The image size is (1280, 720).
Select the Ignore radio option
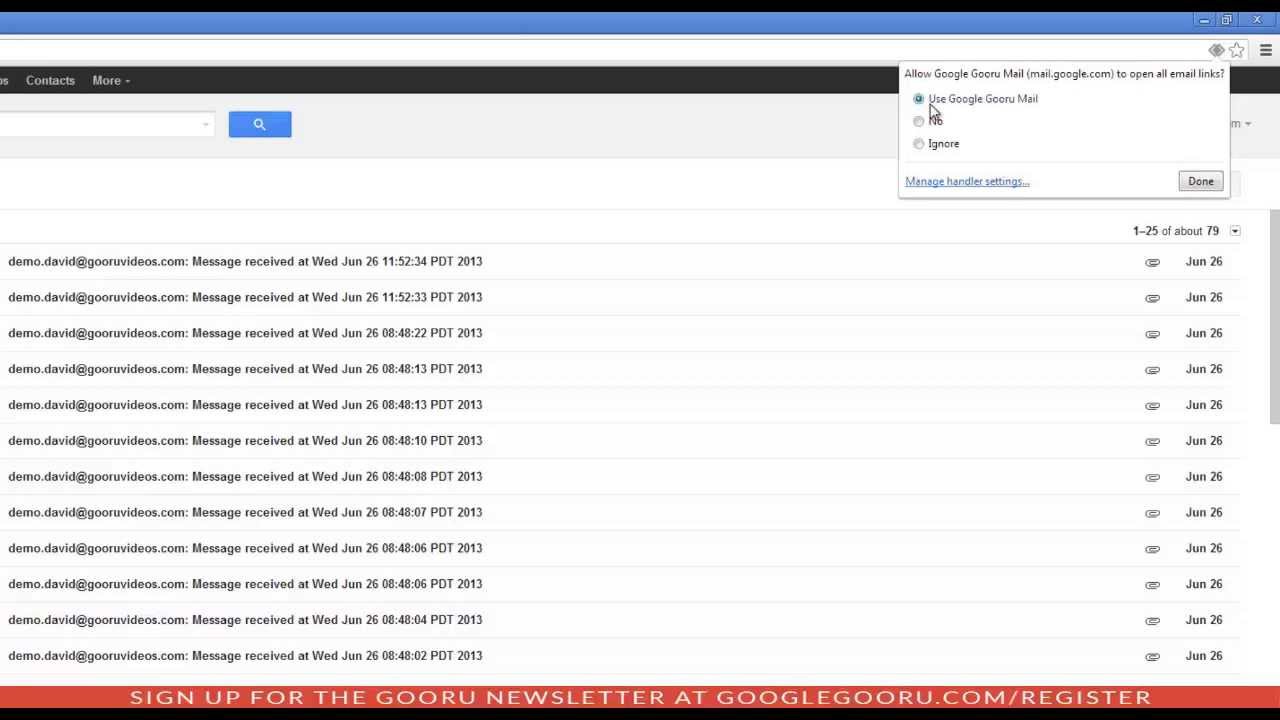[918, 144]
